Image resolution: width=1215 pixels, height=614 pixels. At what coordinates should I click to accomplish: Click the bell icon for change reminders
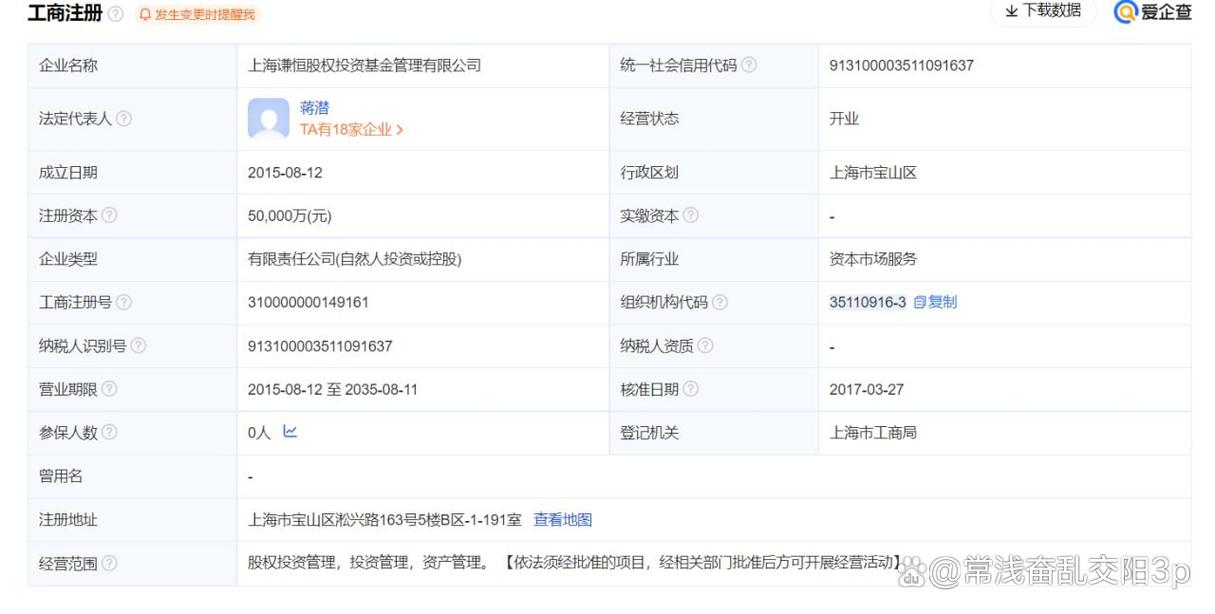[143, 15]
